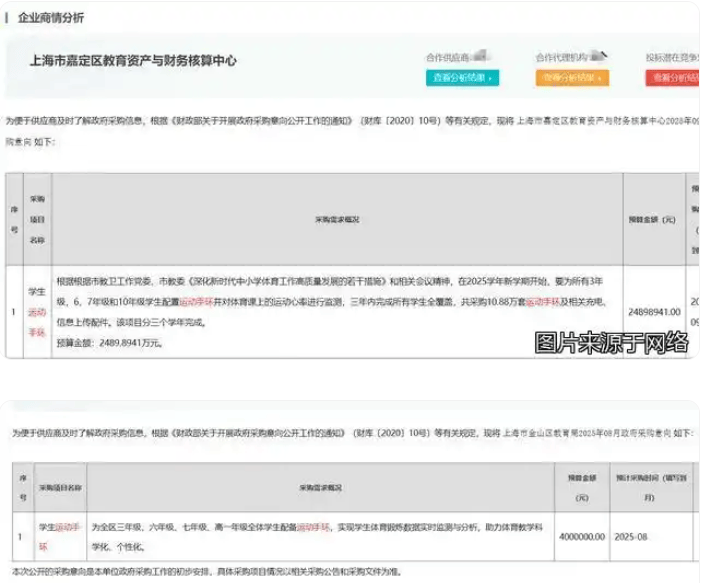Click the orange 查看分析结果 button under 合作代理机构

point(572,78)
